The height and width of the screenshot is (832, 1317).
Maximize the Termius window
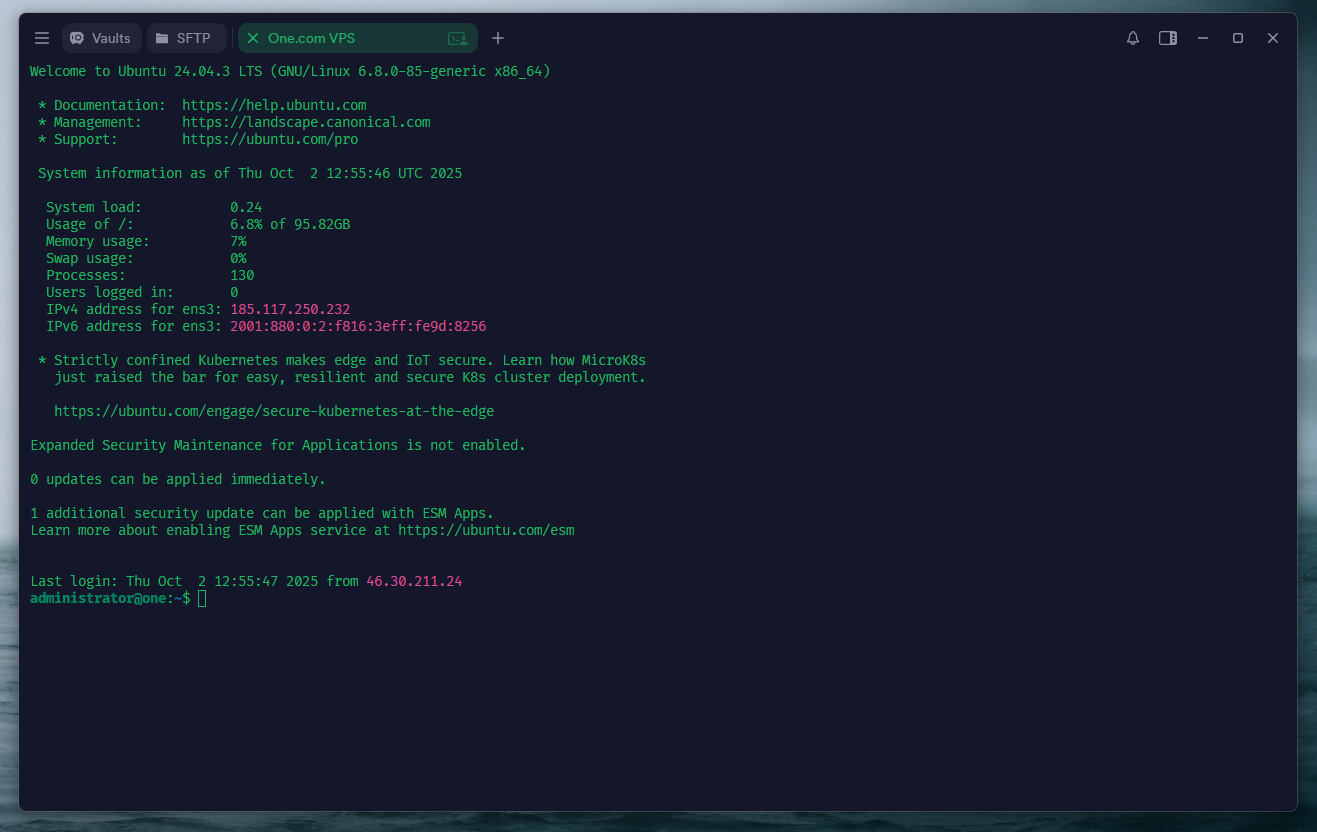pyautogui.click(x=1237, y=38)
